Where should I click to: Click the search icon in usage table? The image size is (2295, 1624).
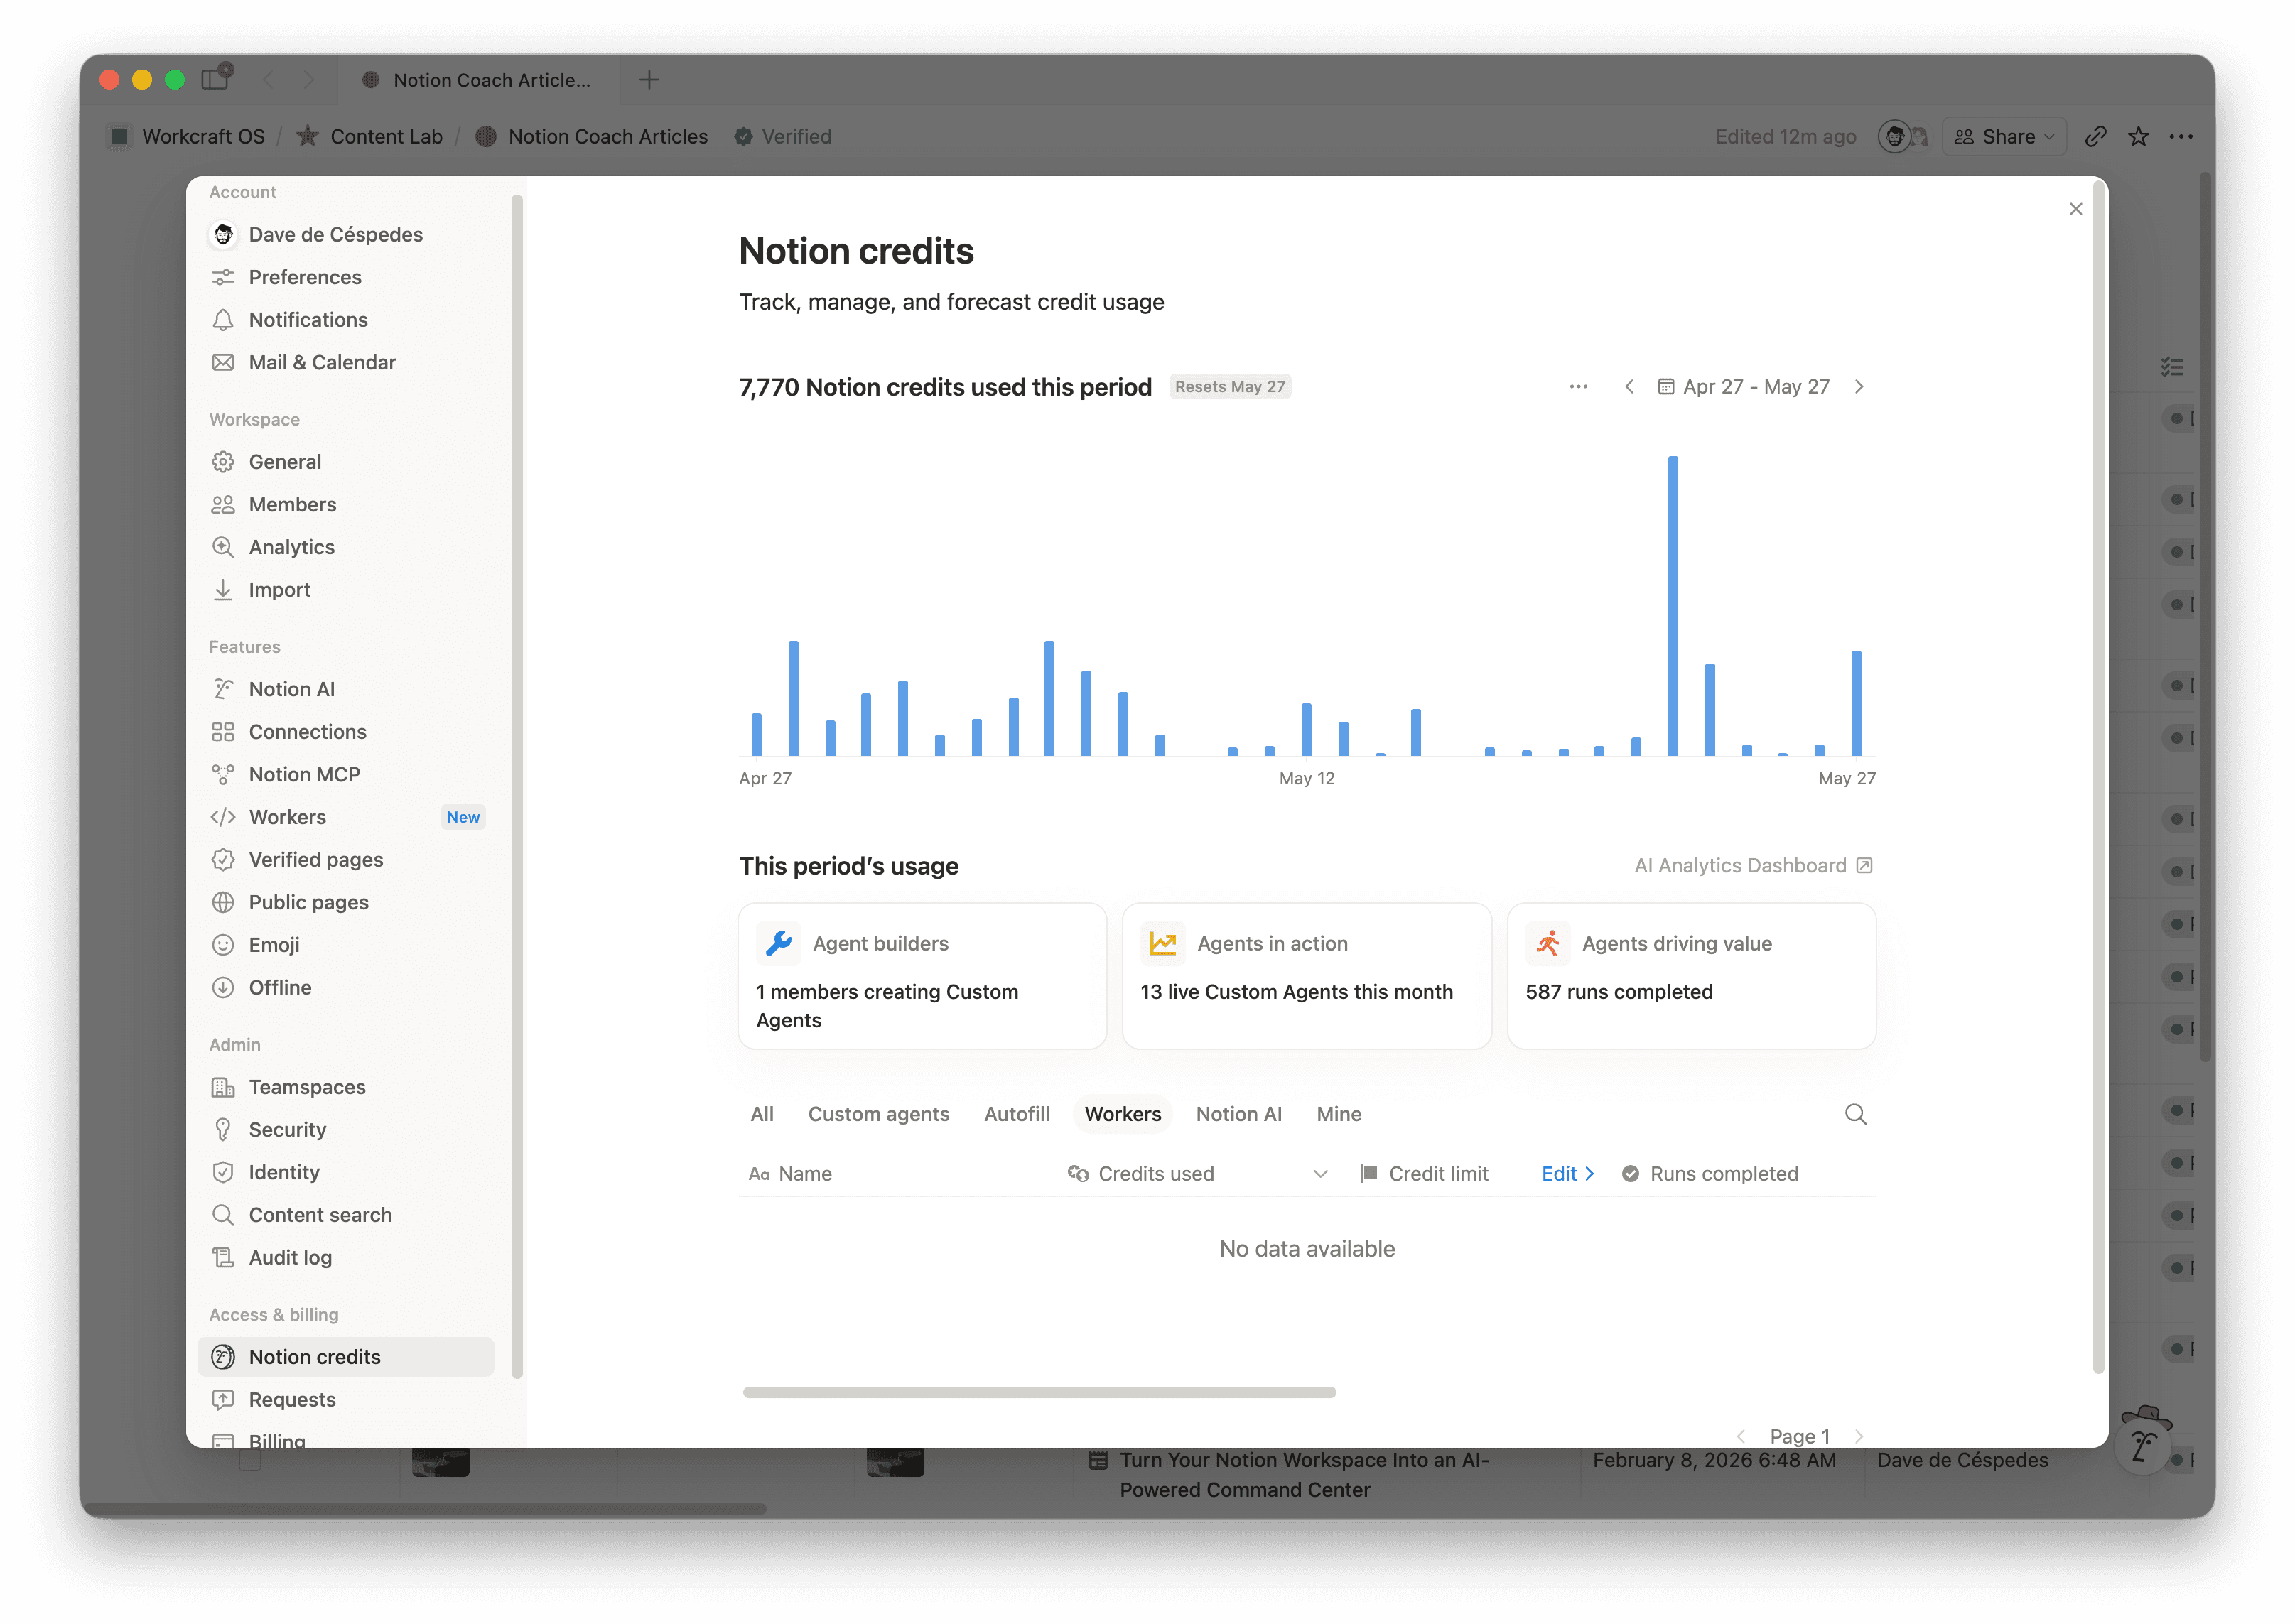[1856, 1114]
